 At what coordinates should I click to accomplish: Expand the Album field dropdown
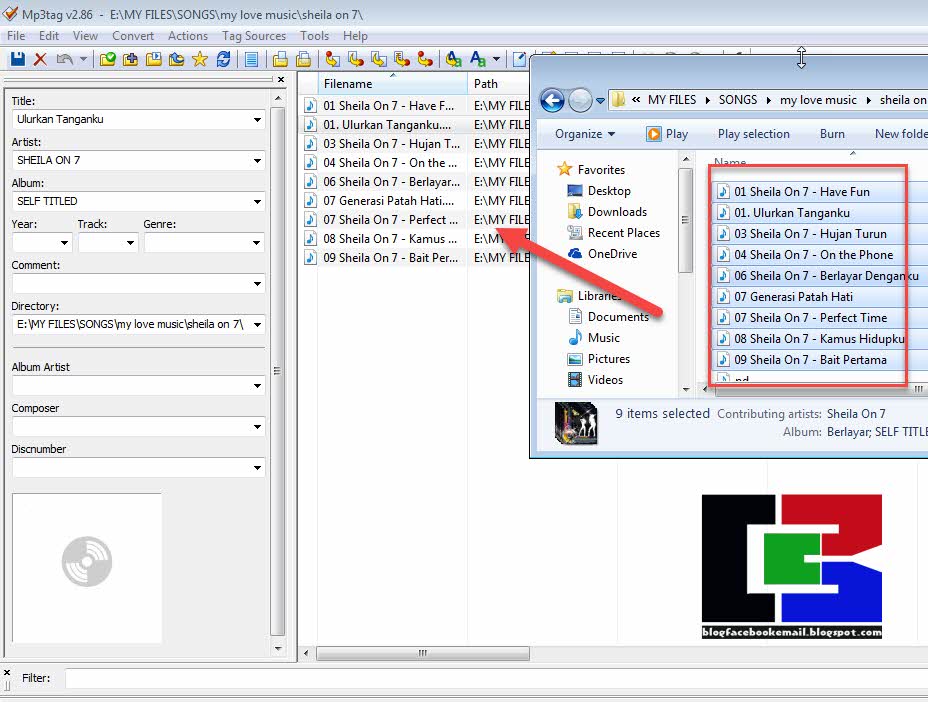pos(257,201)
